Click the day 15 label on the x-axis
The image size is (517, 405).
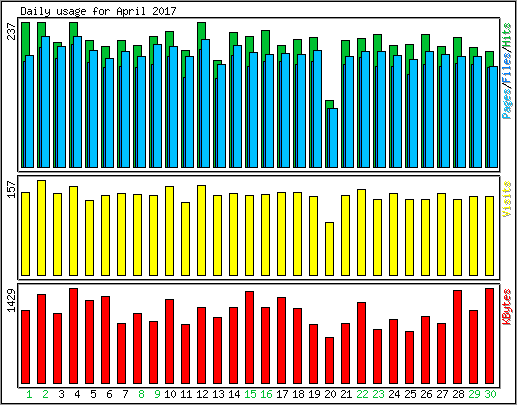pos(250,394)
